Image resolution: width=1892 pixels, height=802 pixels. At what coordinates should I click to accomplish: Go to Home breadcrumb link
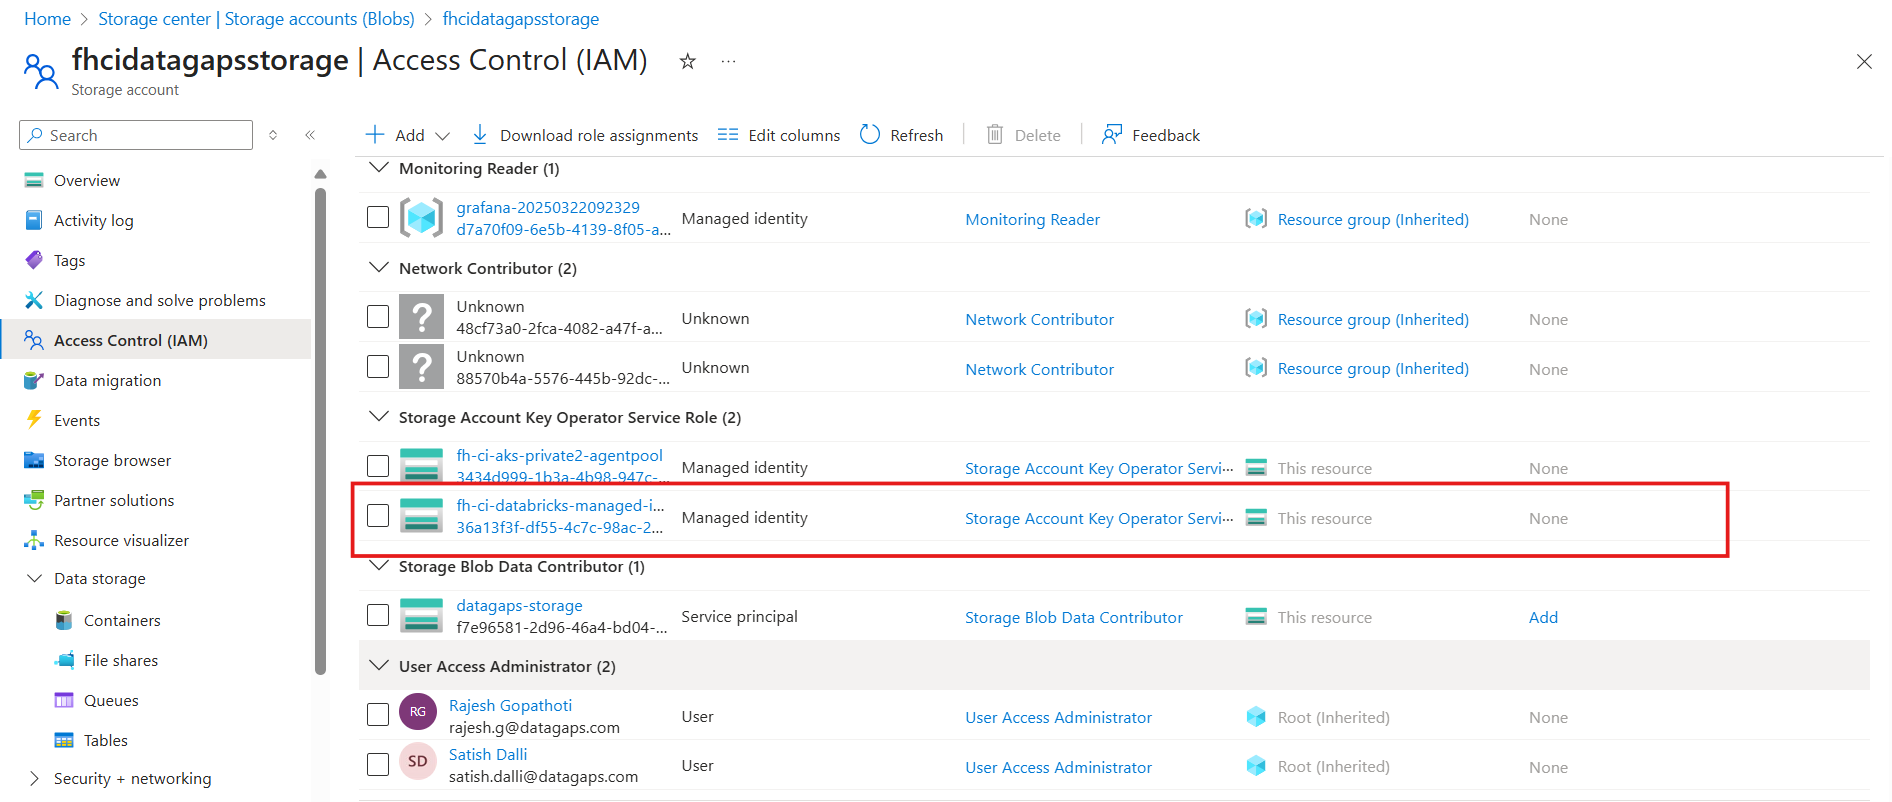[47, 19]
